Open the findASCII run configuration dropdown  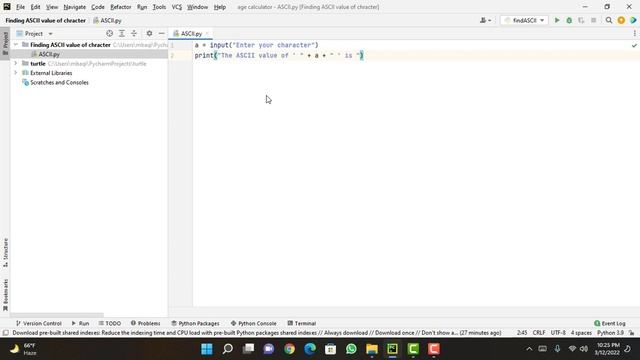pyautogui.click(x=524, y=20)
